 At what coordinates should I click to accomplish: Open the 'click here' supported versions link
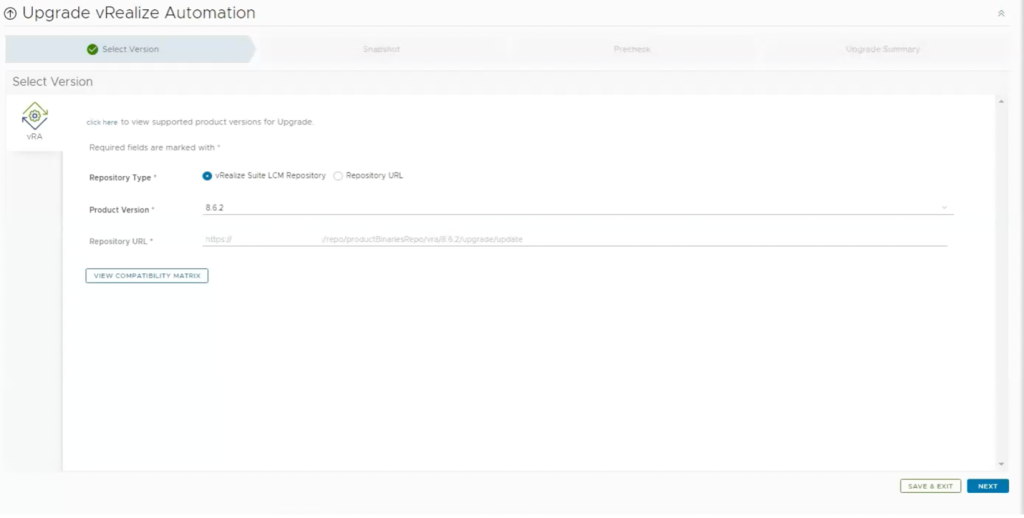(x=102, y=122)
